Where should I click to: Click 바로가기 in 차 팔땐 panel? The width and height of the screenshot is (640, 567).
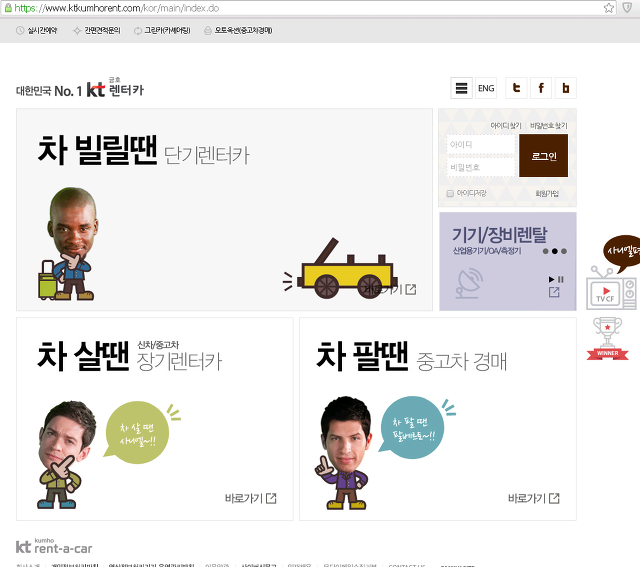point(534,498)
